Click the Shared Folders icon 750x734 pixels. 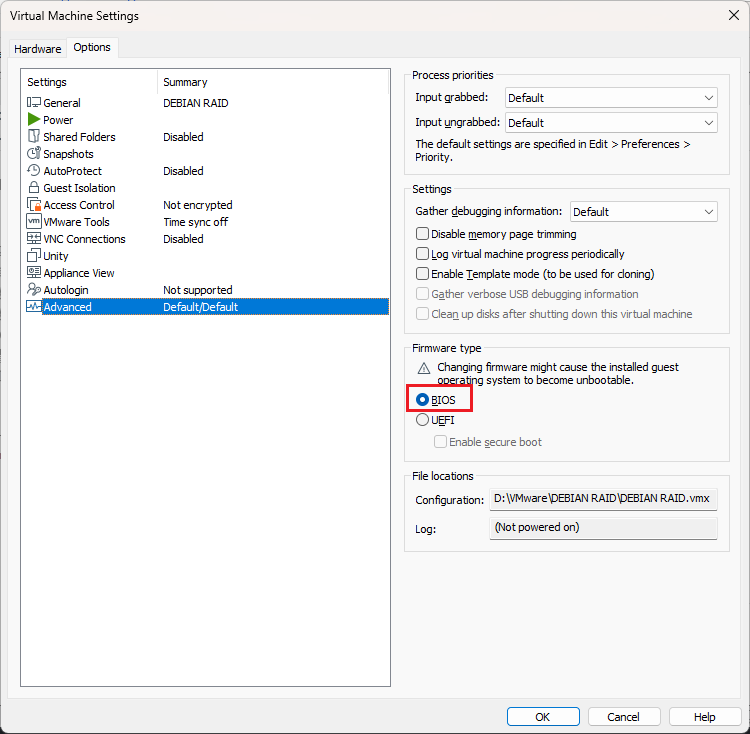click(x=33, y=136)
